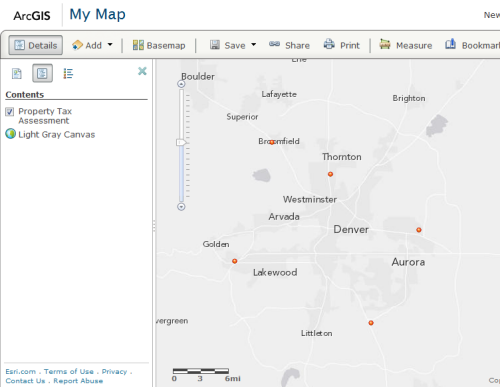
Task: Click the Brighton map label
Action: pyautogui.click(x=409, y=98)
